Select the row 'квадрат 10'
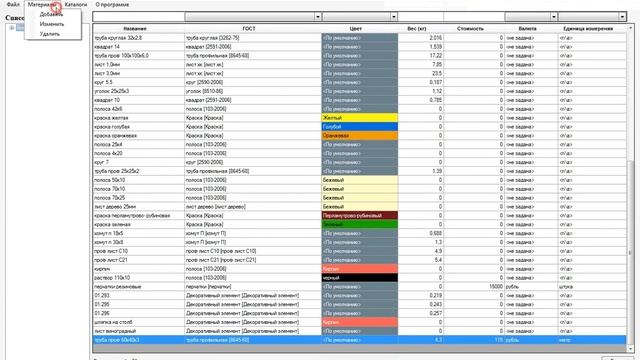Image resolution: width=640 pixels, height=360 pixels. click(x=360, y=100)
